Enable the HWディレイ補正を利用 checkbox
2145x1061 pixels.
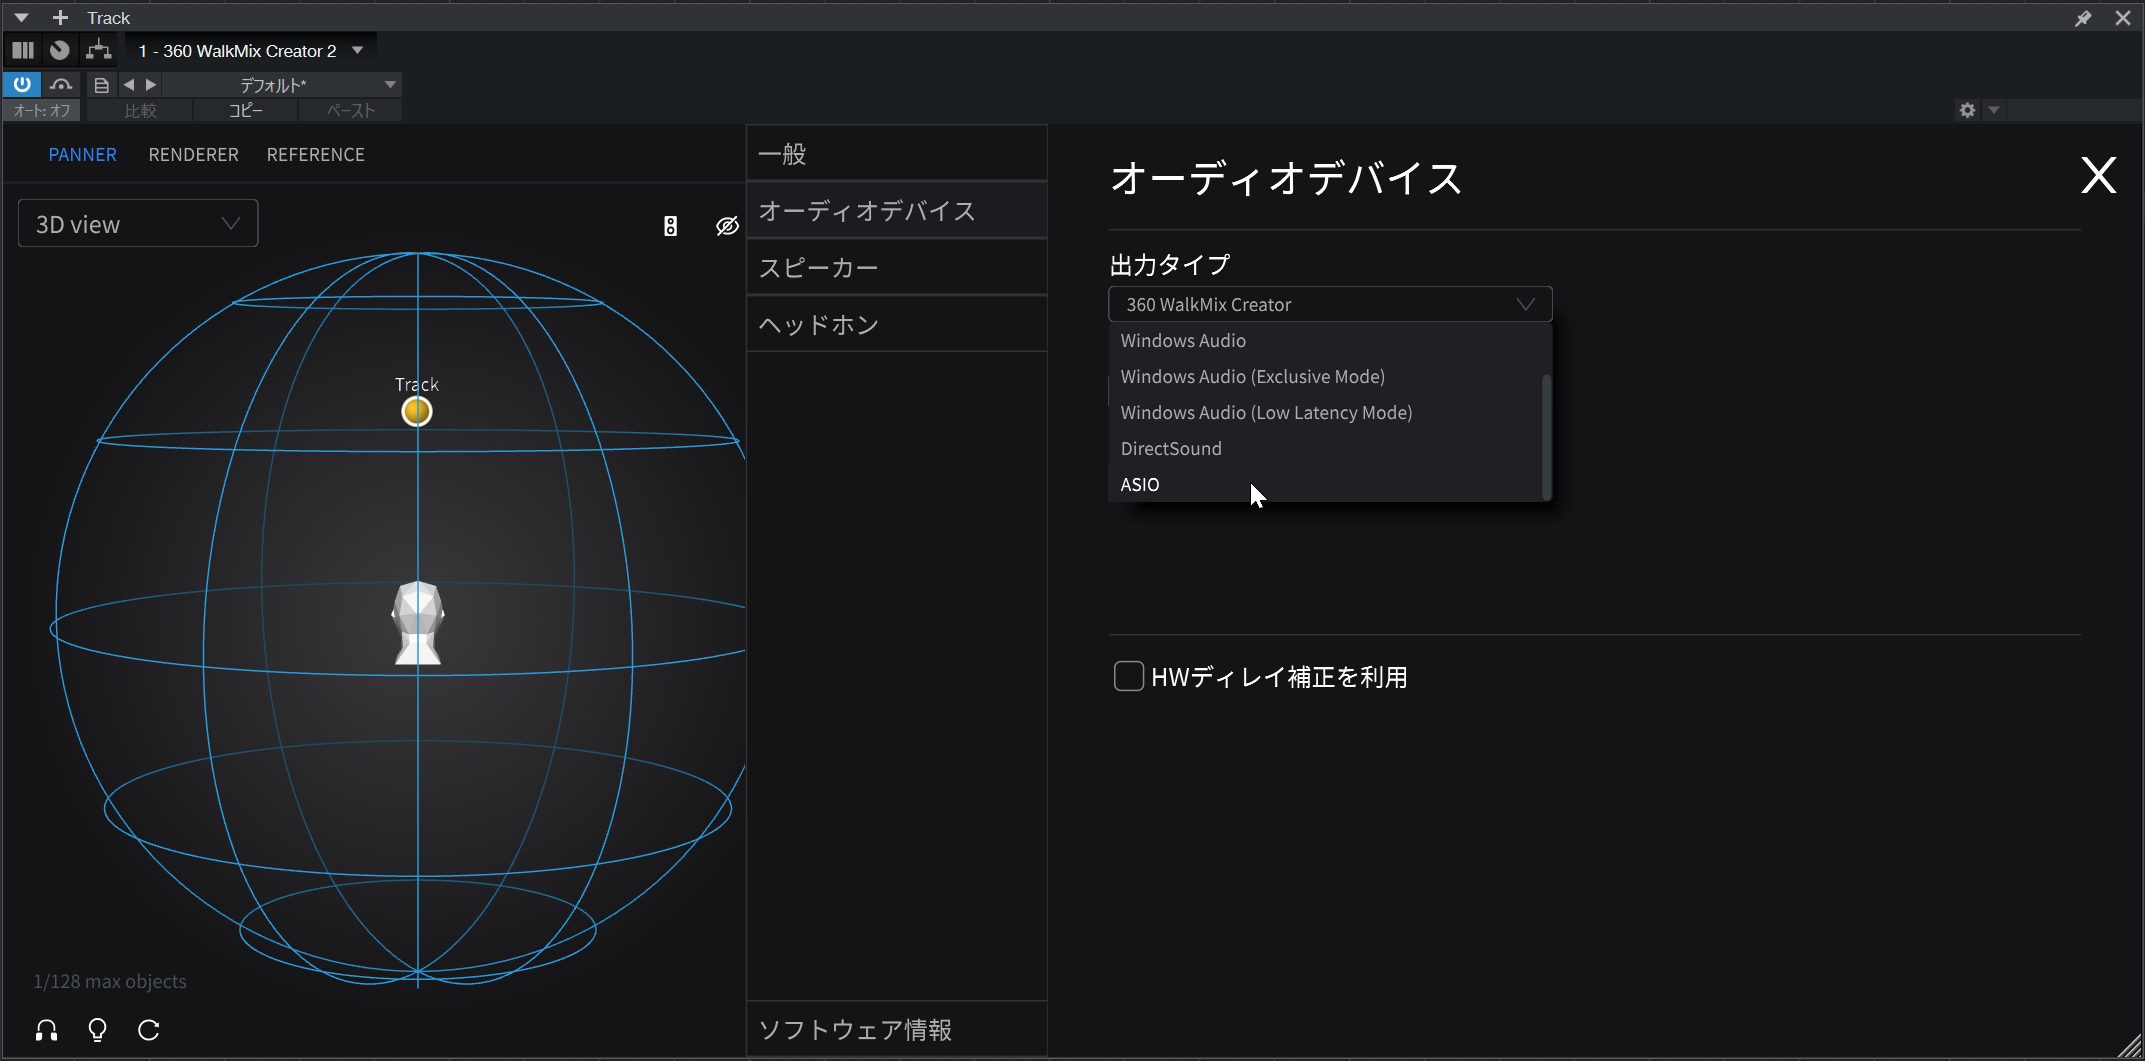point(1129,676)
